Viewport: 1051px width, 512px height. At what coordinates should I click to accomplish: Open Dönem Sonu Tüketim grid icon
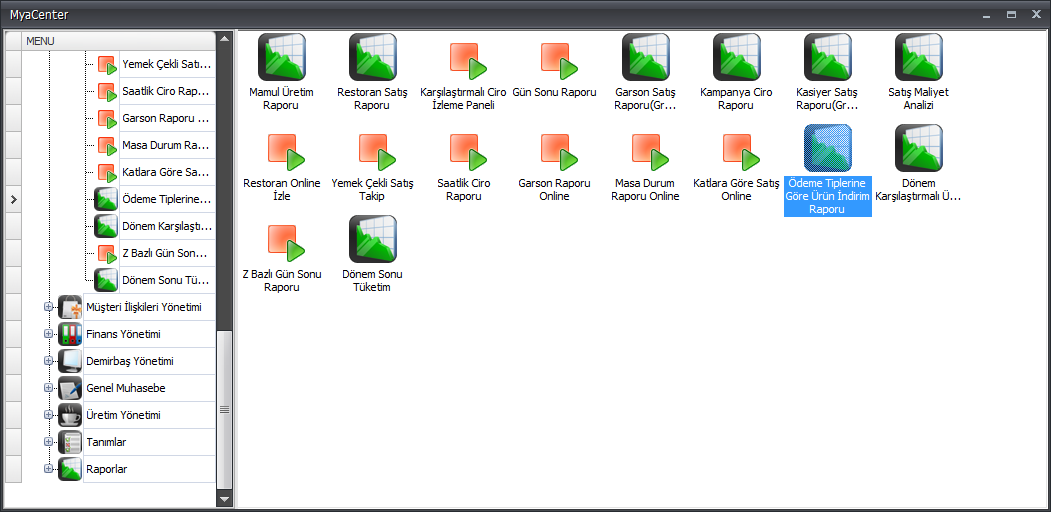point(373,239)
